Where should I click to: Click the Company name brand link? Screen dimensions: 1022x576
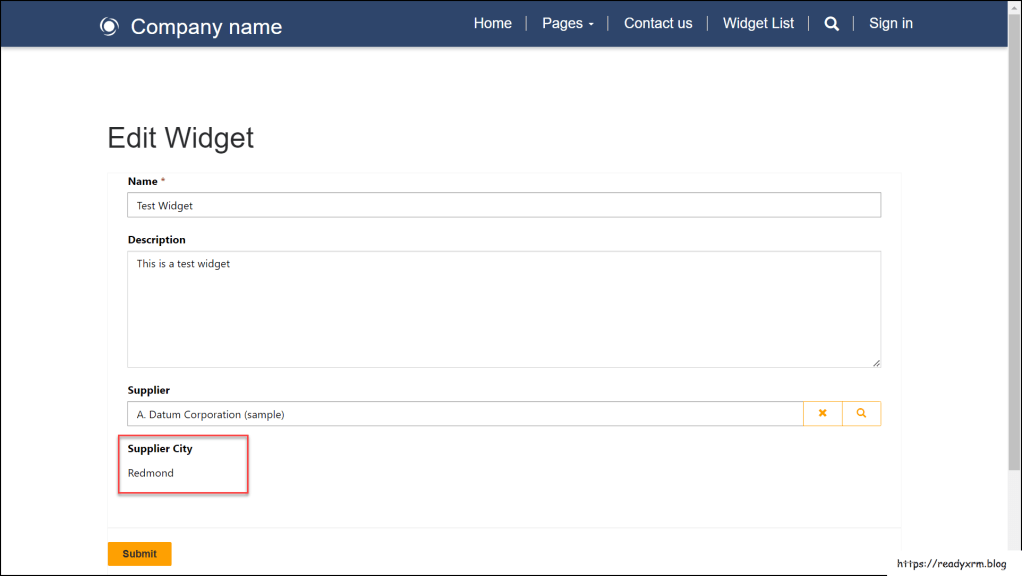click(206, 27)
